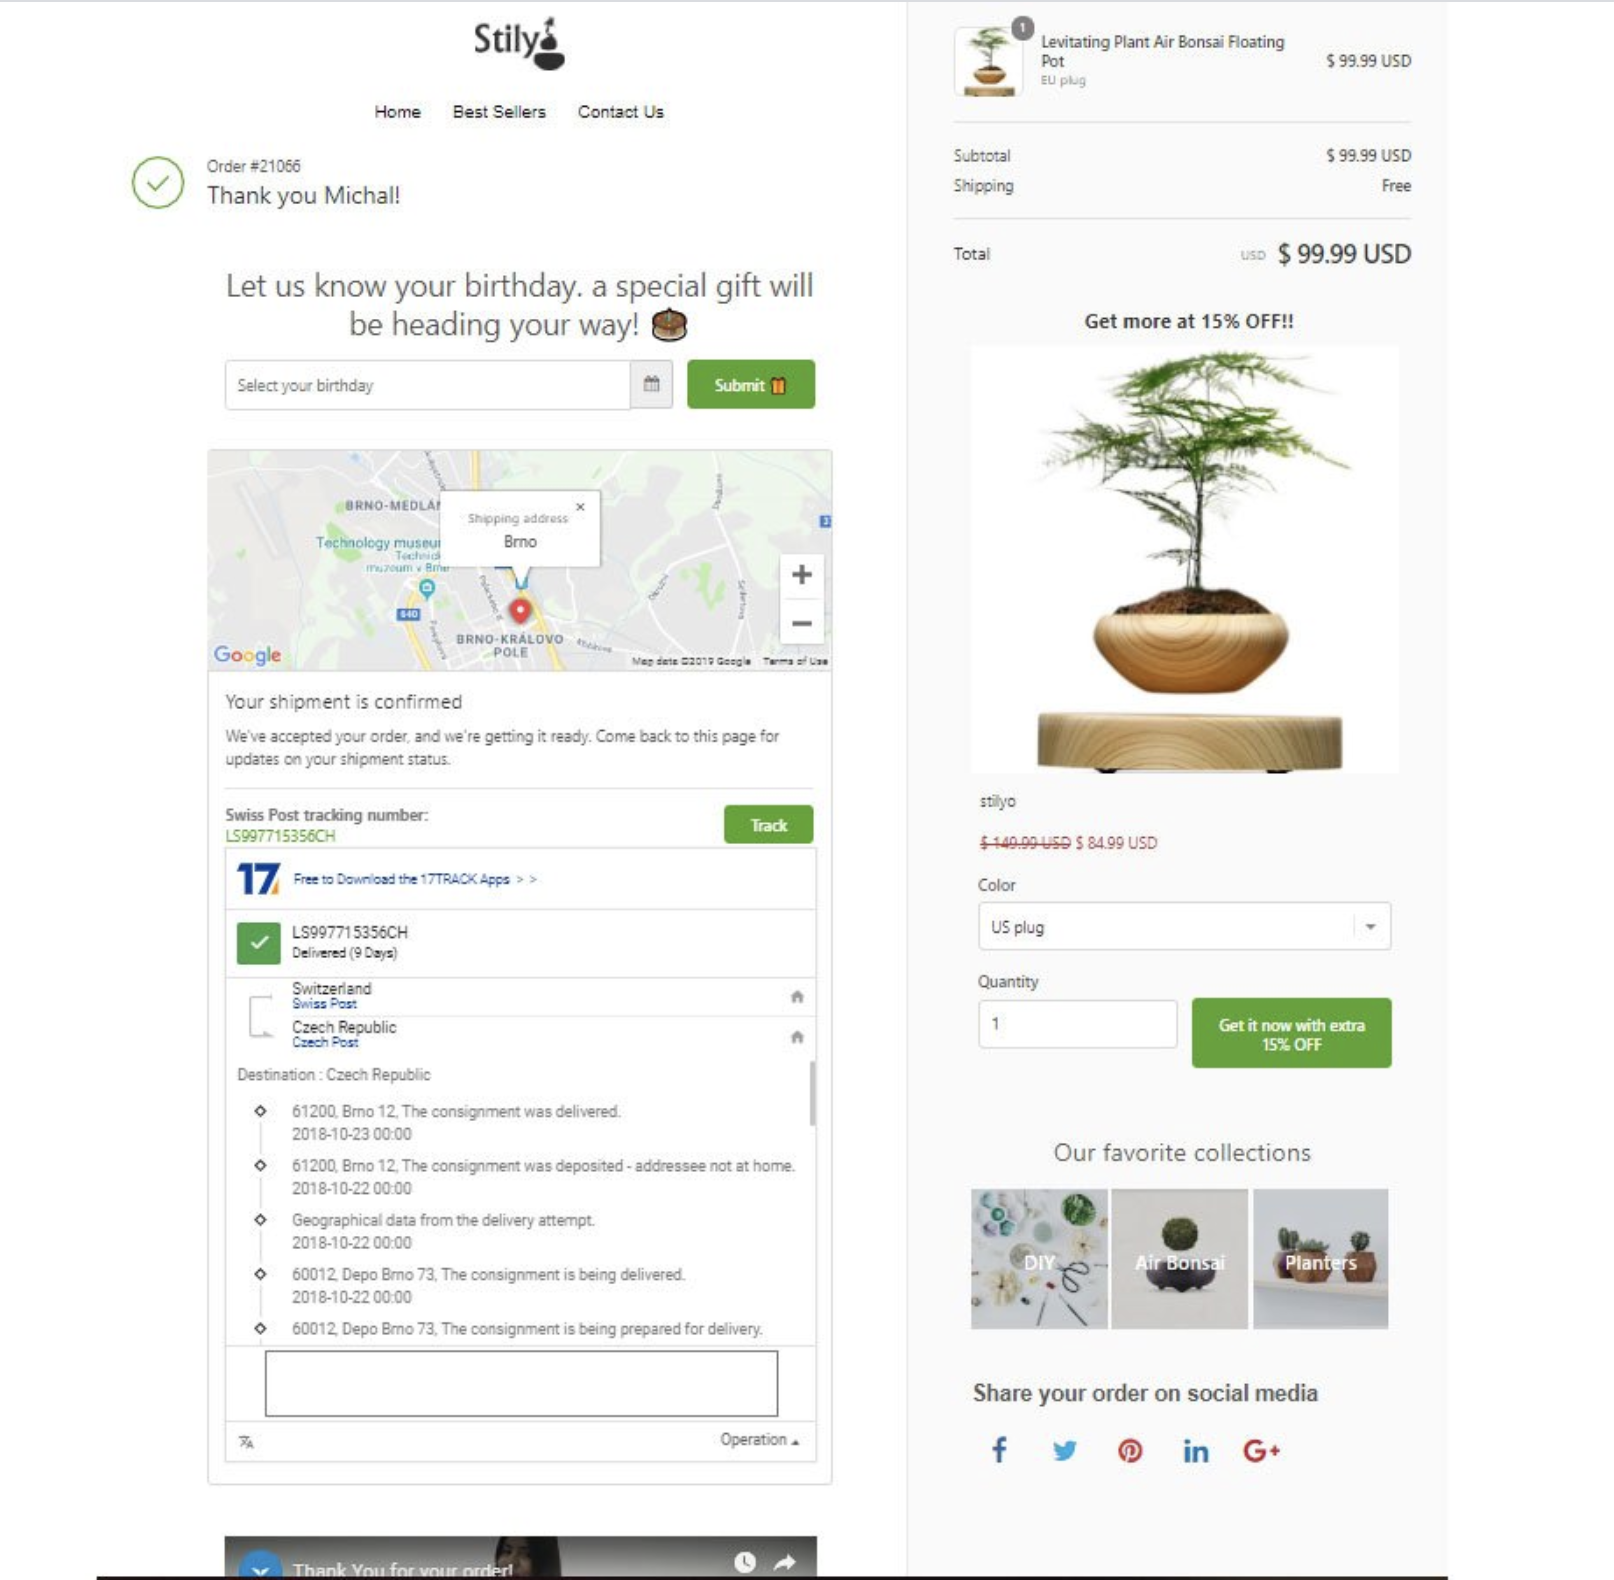Screen dimensions: 1614x1580
Task: Share order on Twitter
Action: click(1065, 1450)
